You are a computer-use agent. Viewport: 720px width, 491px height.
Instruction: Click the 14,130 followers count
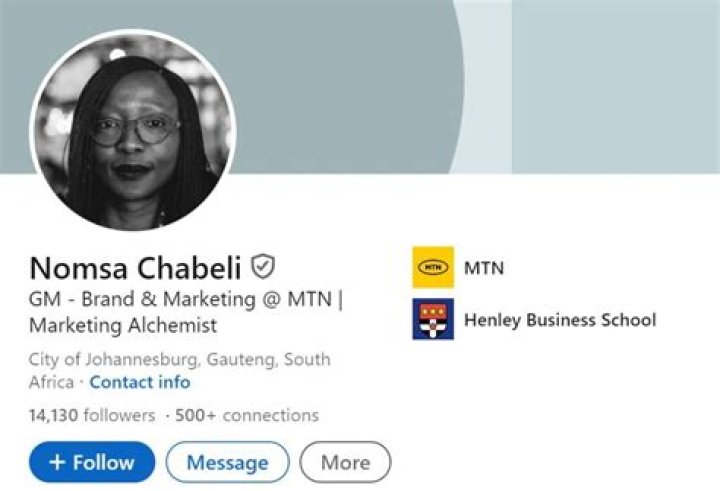(92, 415)
